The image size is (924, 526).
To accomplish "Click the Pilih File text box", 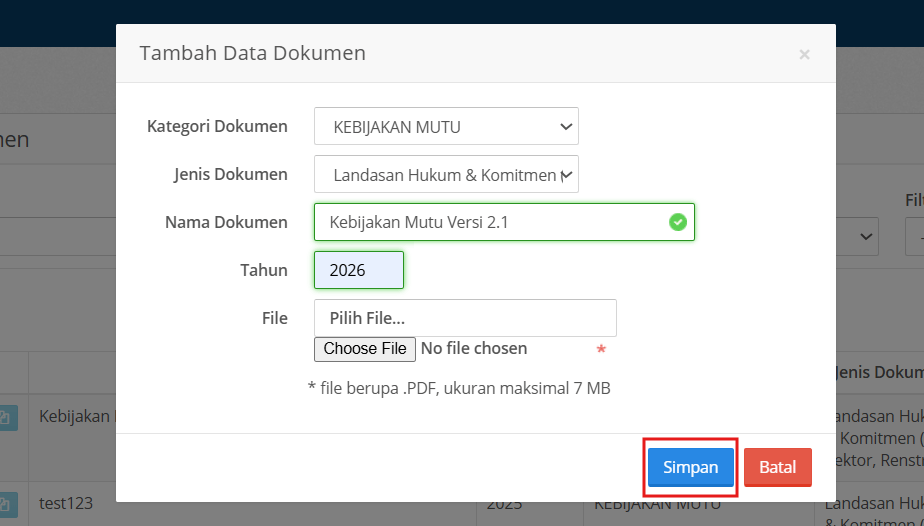I will click(465, 318).
